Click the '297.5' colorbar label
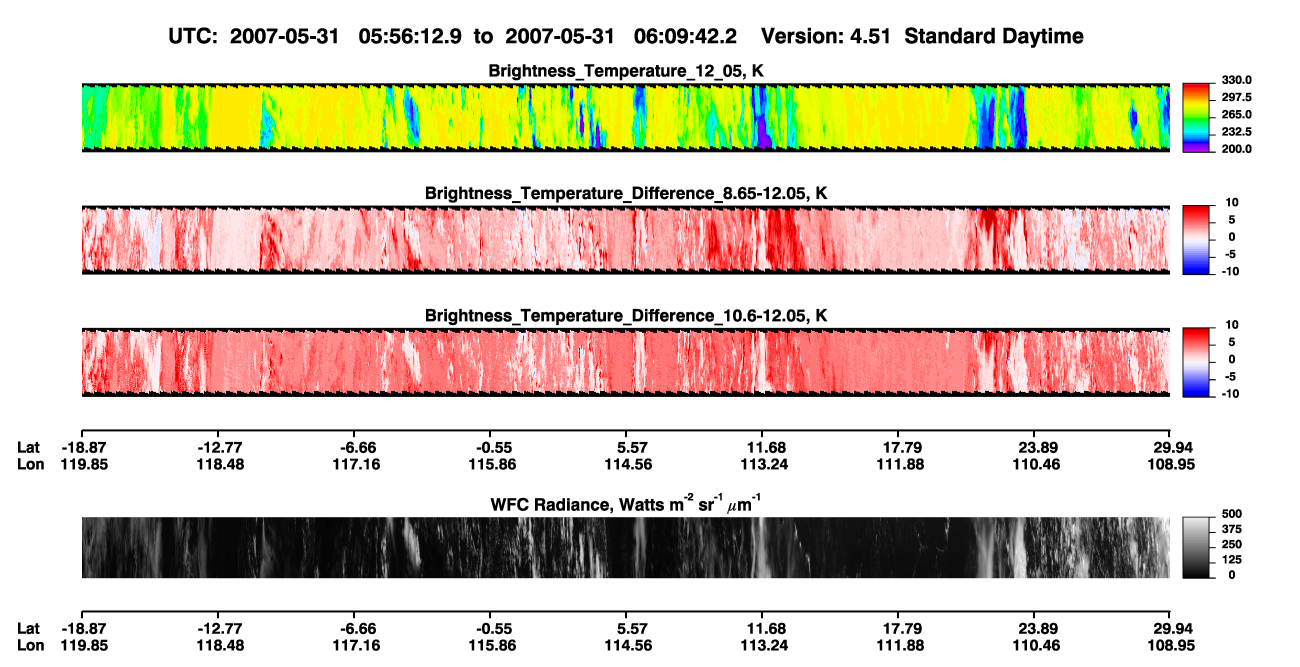 tap(1236, 98)
